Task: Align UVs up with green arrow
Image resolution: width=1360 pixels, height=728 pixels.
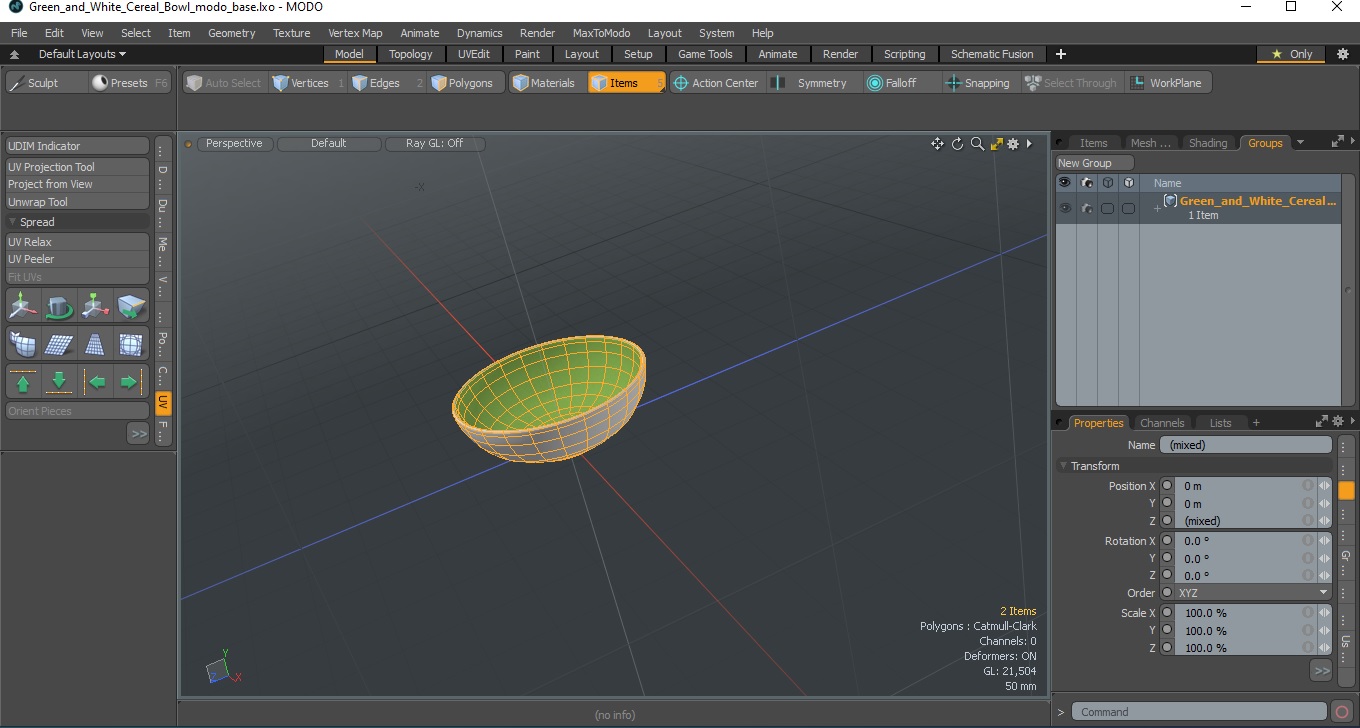Action: 23,382
